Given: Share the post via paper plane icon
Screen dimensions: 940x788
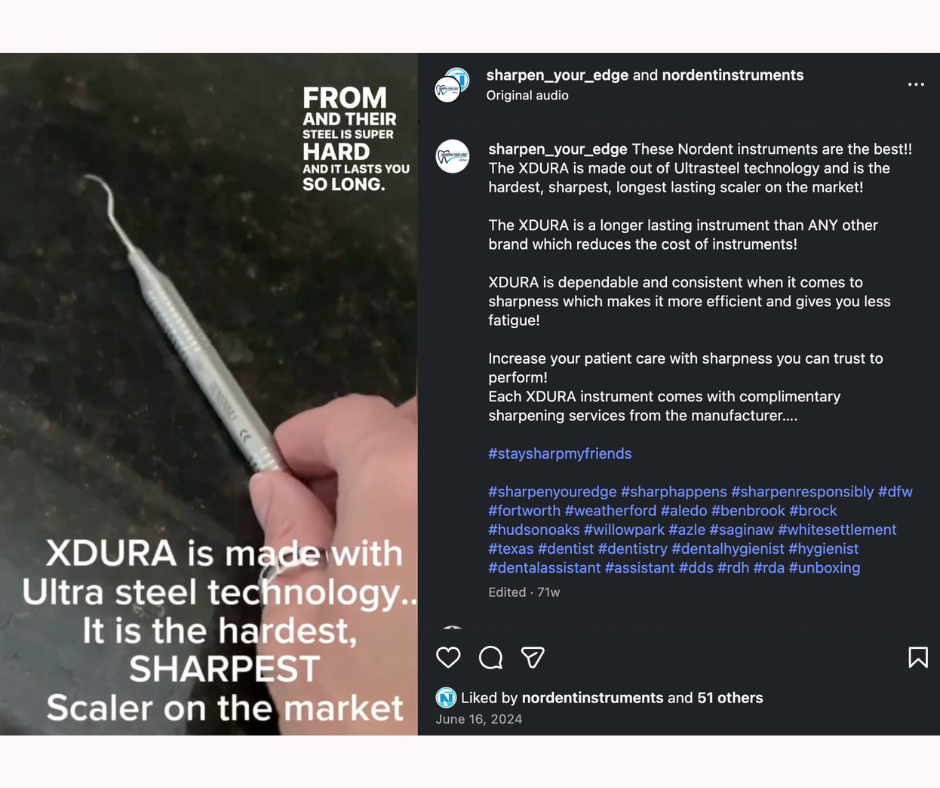Looking at the screenshot, I should coord(532,657).
